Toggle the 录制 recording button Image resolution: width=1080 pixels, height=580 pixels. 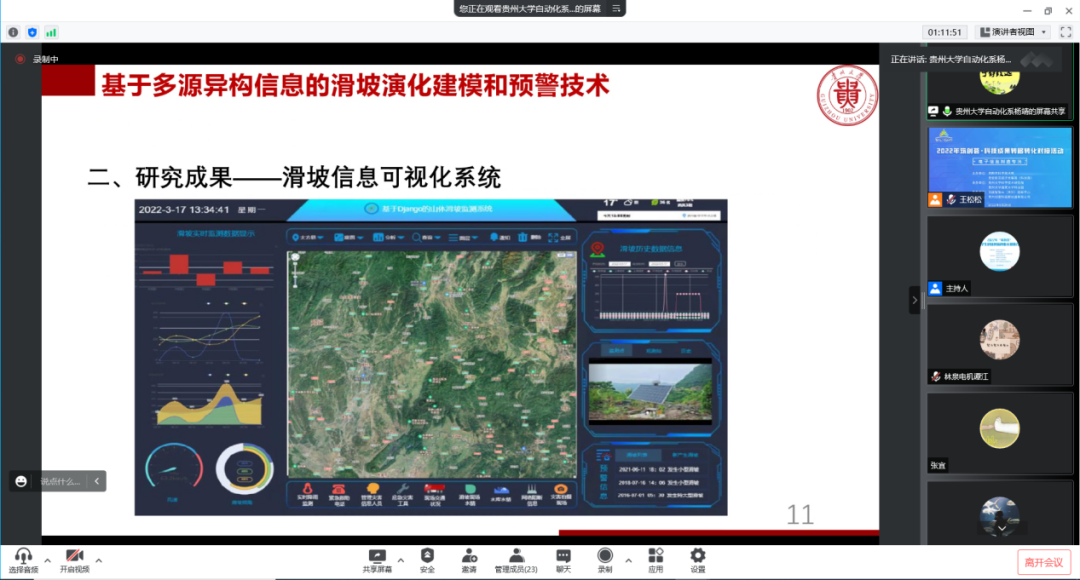pos(604,556)
